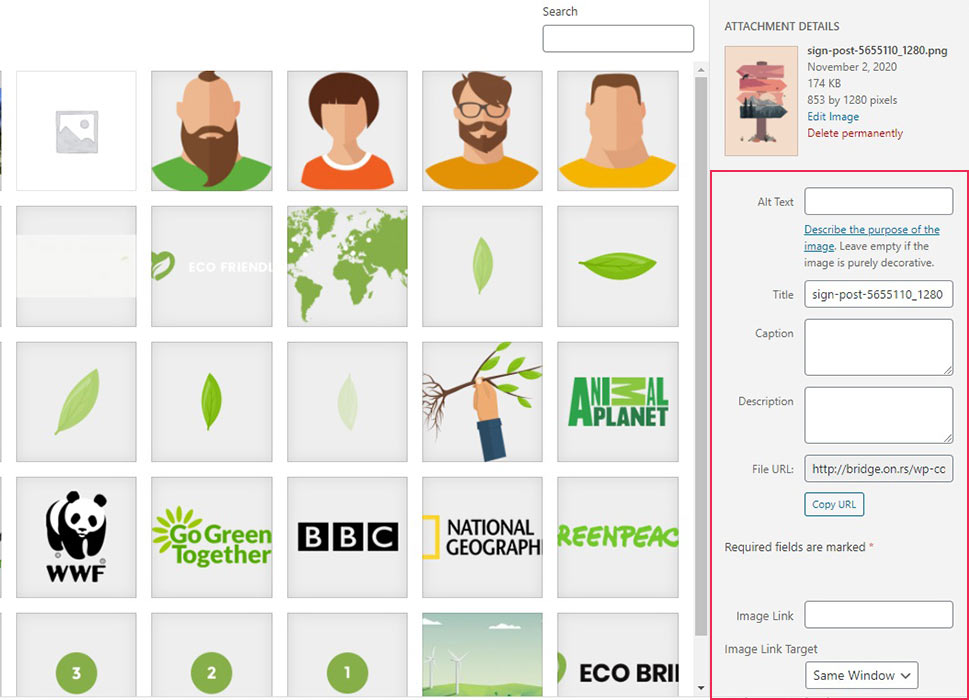Screen dimensions: 969x700
Task: Select the bearded man with topknot avatar
Action: pyautogui.click(x=211, y=130)
